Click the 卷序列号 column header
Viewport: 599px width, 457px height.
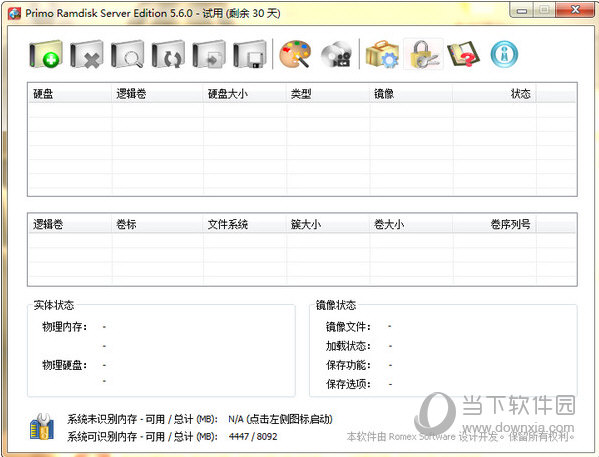494,224
